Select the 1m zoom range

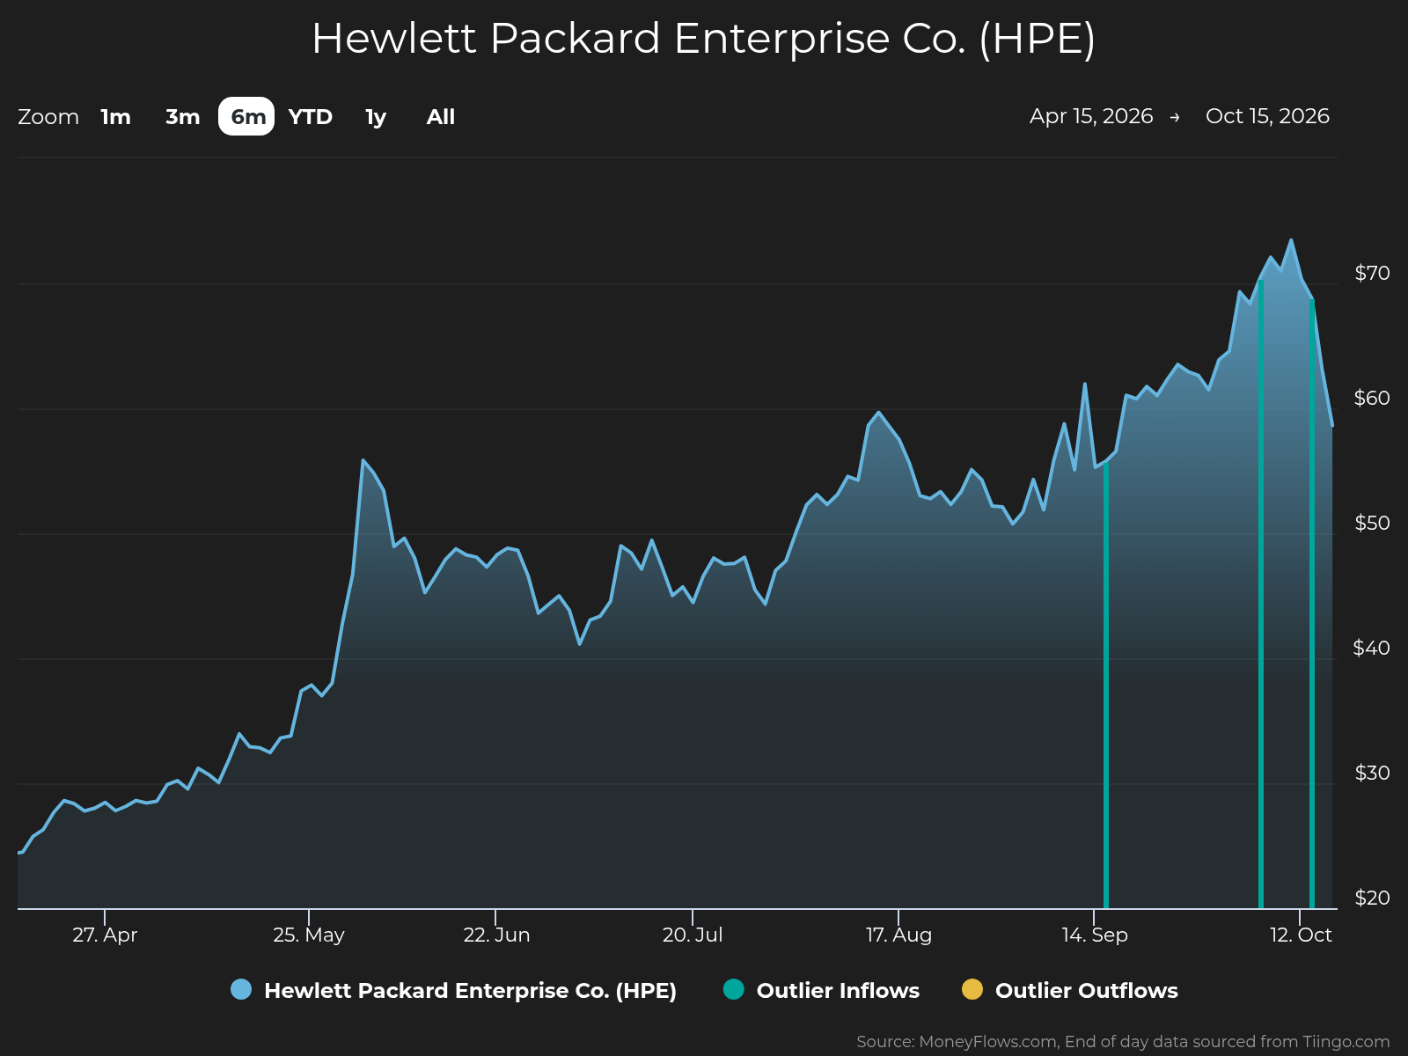tap(116, 117)
